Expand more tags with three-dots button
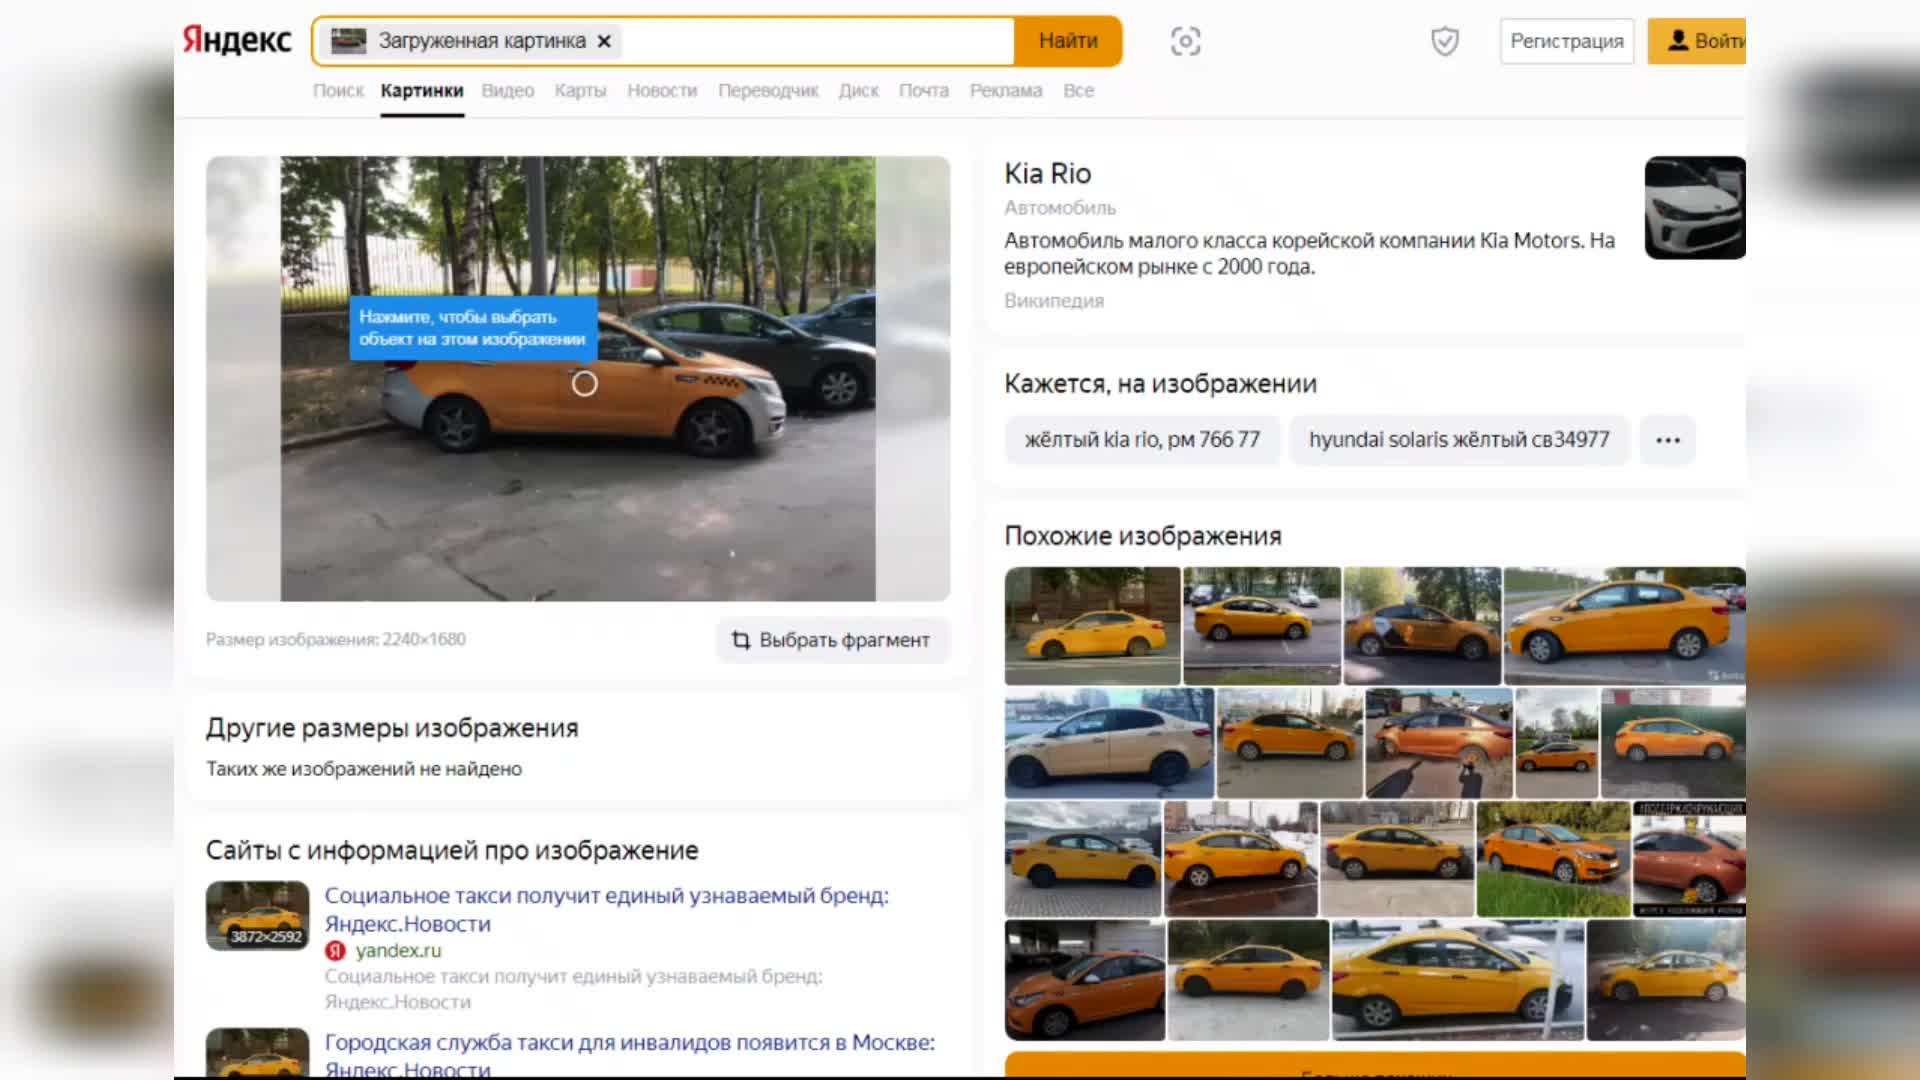Image resolution: width=1920 pixels, height=1080 pixels. point(1668,440)
